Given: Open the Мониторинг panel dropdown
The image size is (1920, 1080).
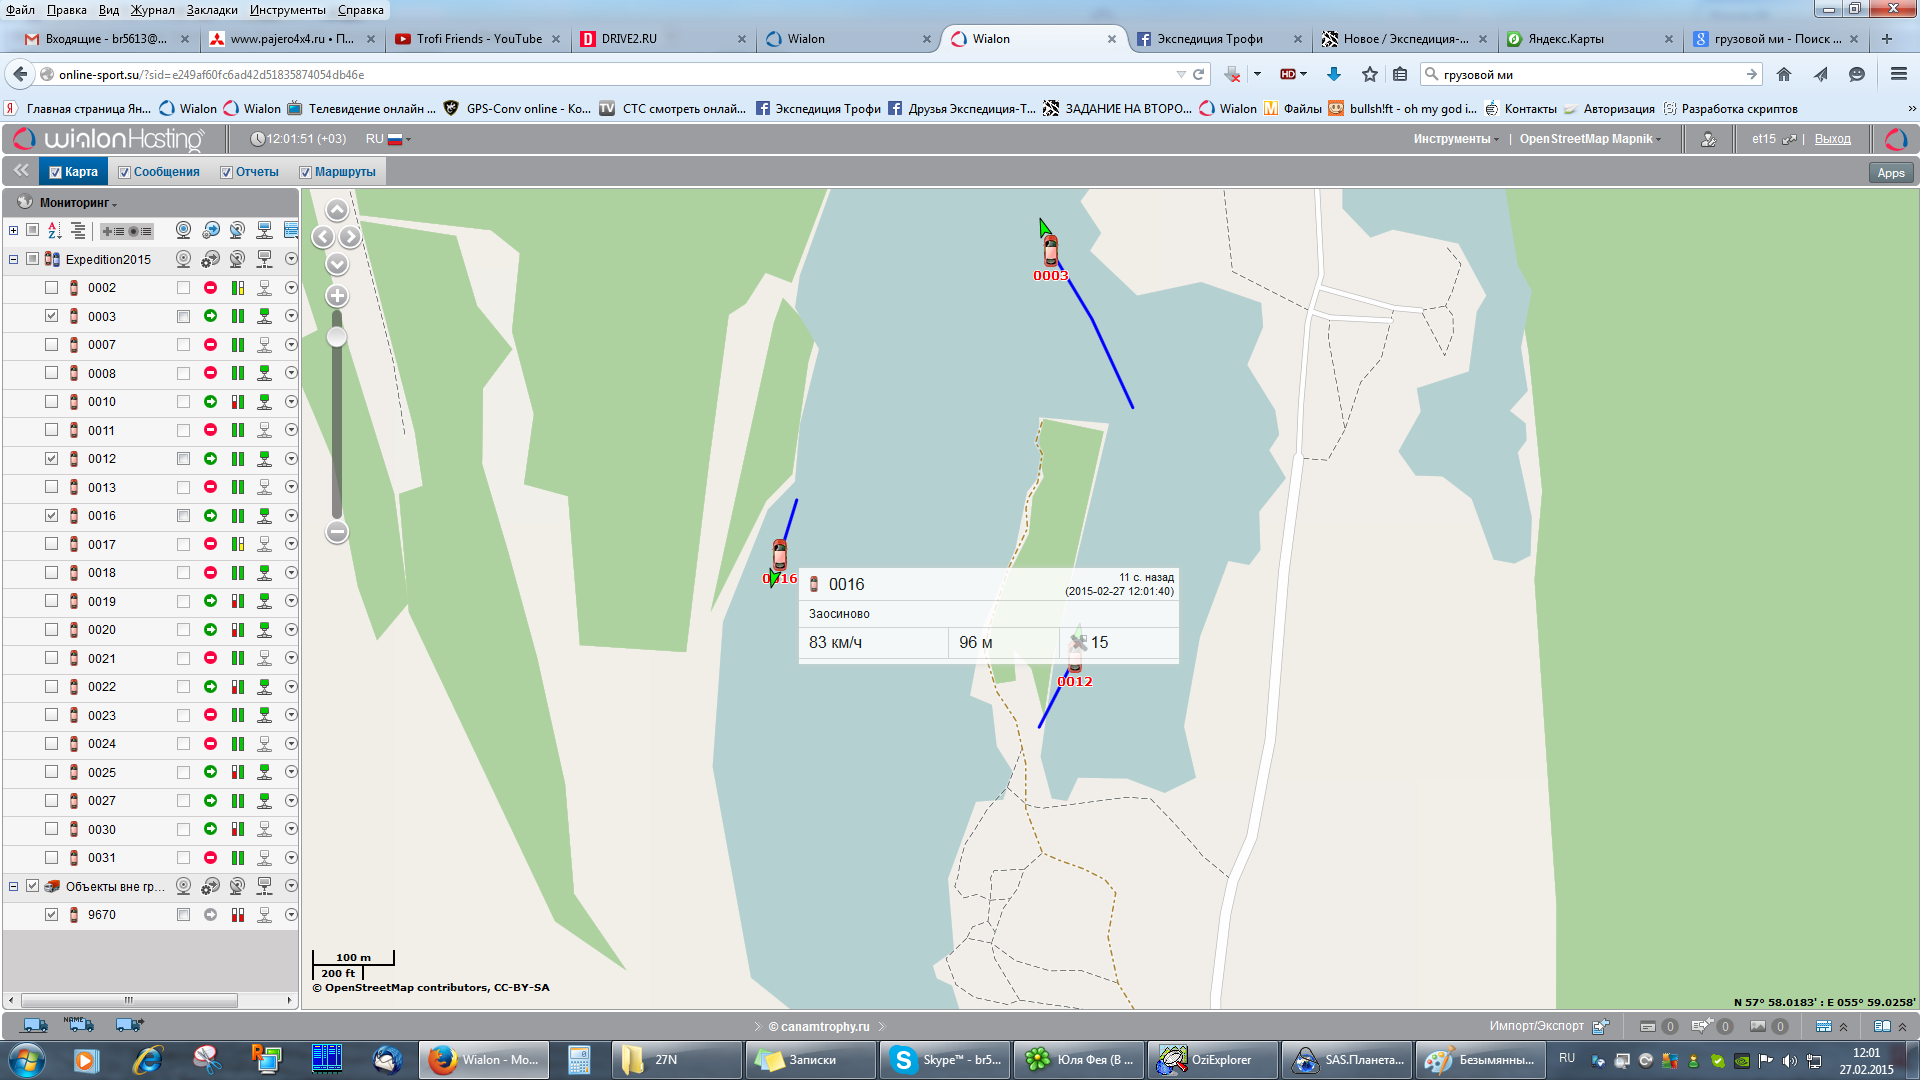Looking at the screenshot, I should (78, 203).
